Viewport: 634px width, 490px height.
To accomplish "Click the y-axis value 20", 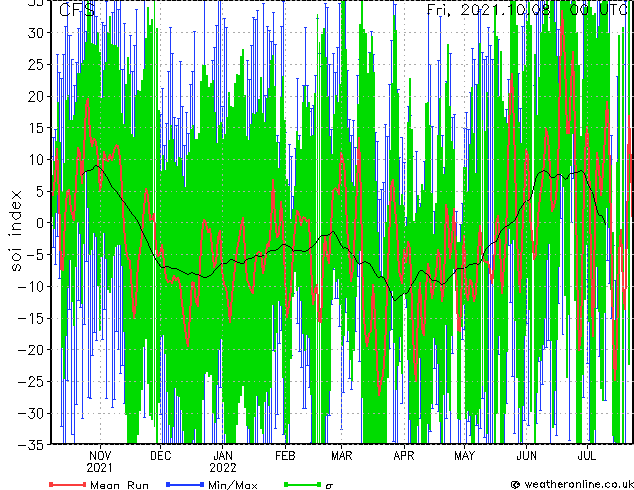I will (37, 96).
